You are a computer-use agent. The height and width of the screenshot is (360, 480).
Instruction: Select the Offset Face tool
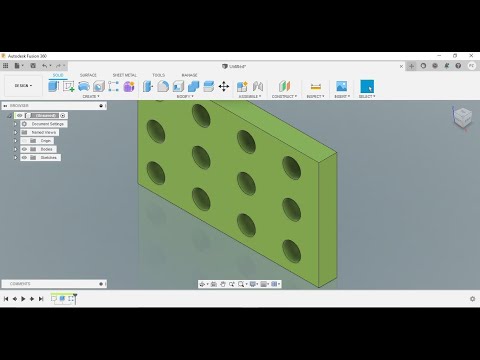209,86
